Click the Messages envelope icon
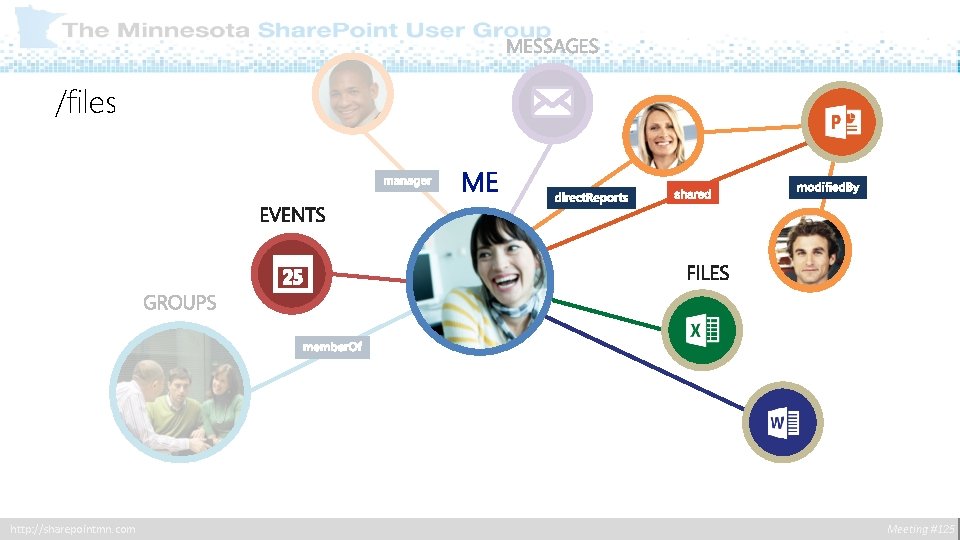This screenshot has width=960, height=540. [x=552, y=103]
